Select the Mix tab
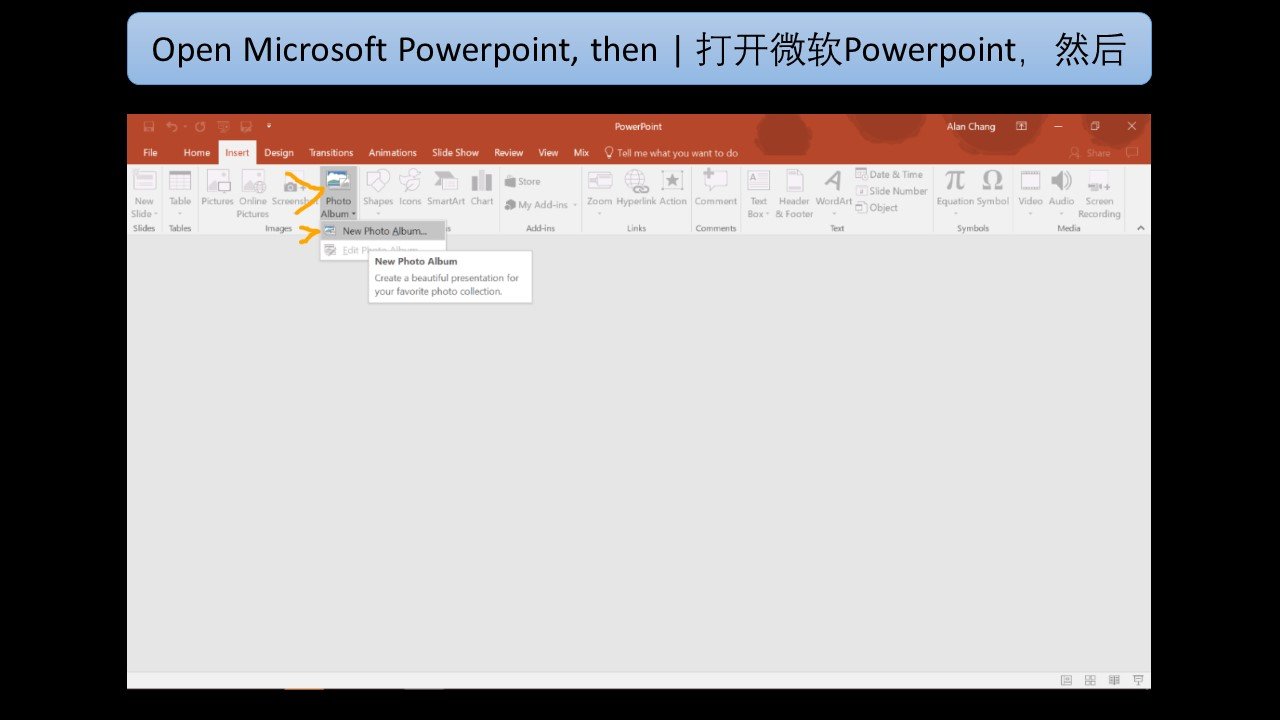This screenshot has height=720, width=1280. (581, 153)
